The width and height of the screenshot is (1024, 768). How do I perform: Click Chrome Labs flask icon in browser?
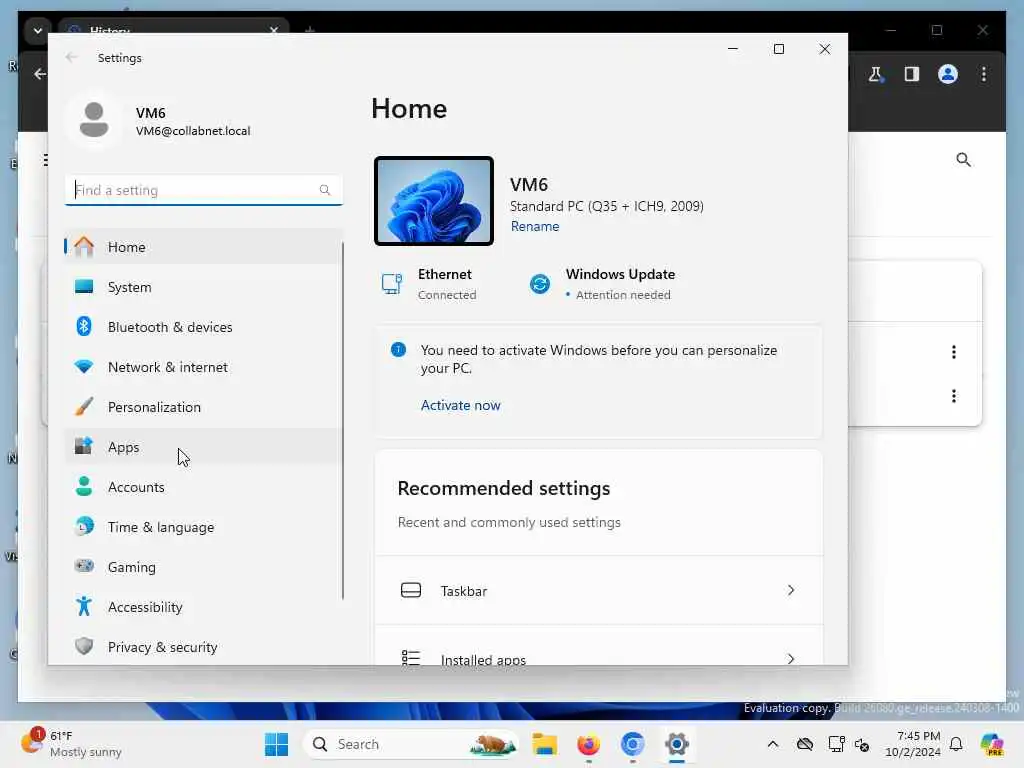click(875, 74)
